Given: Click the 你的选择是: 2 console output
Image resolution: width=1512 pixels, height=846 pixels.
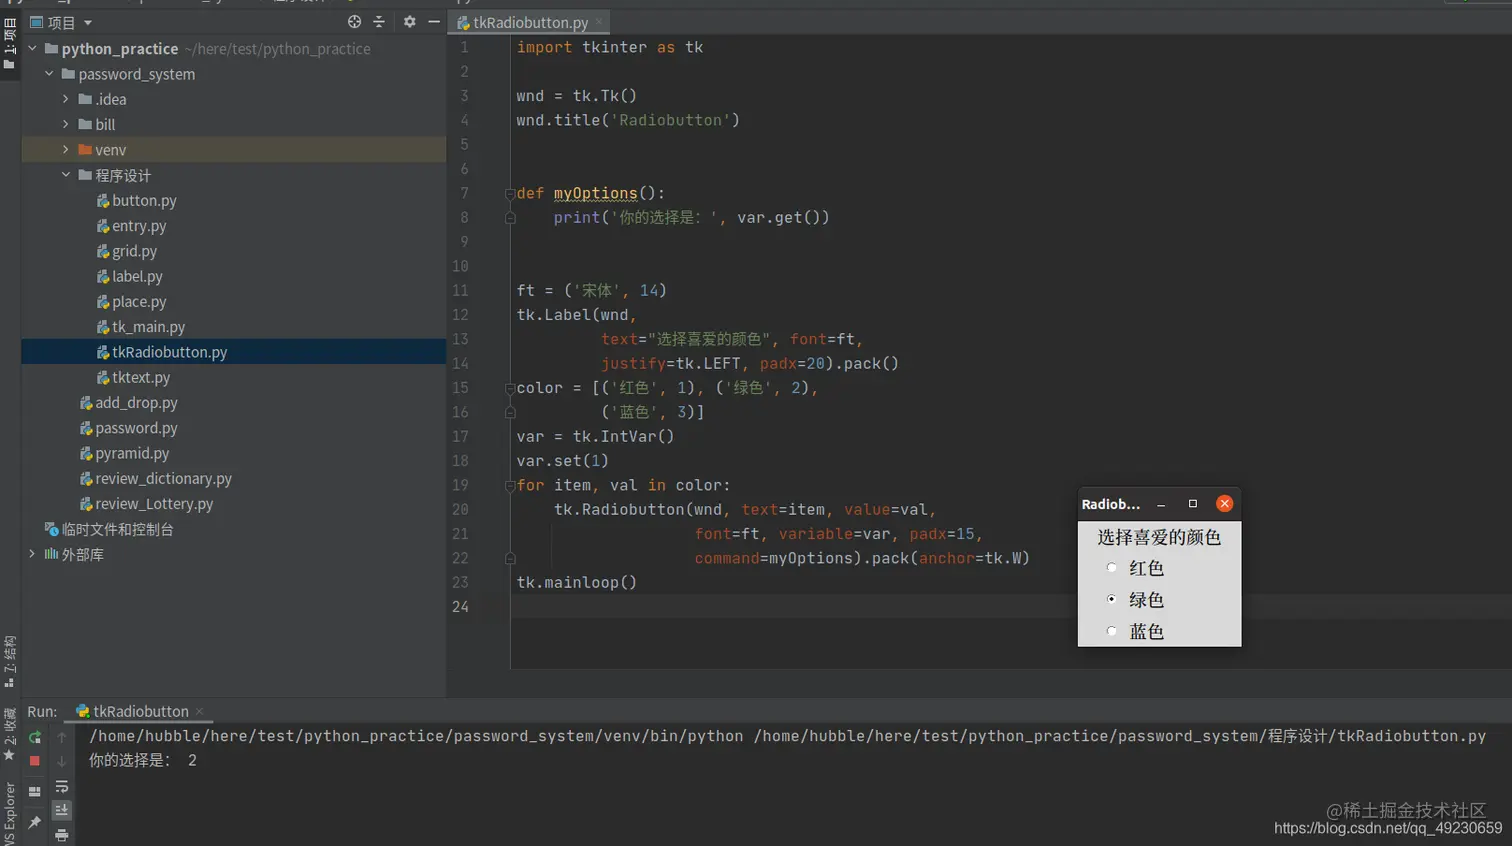Looking at the screenshot, I should point(143,760).
